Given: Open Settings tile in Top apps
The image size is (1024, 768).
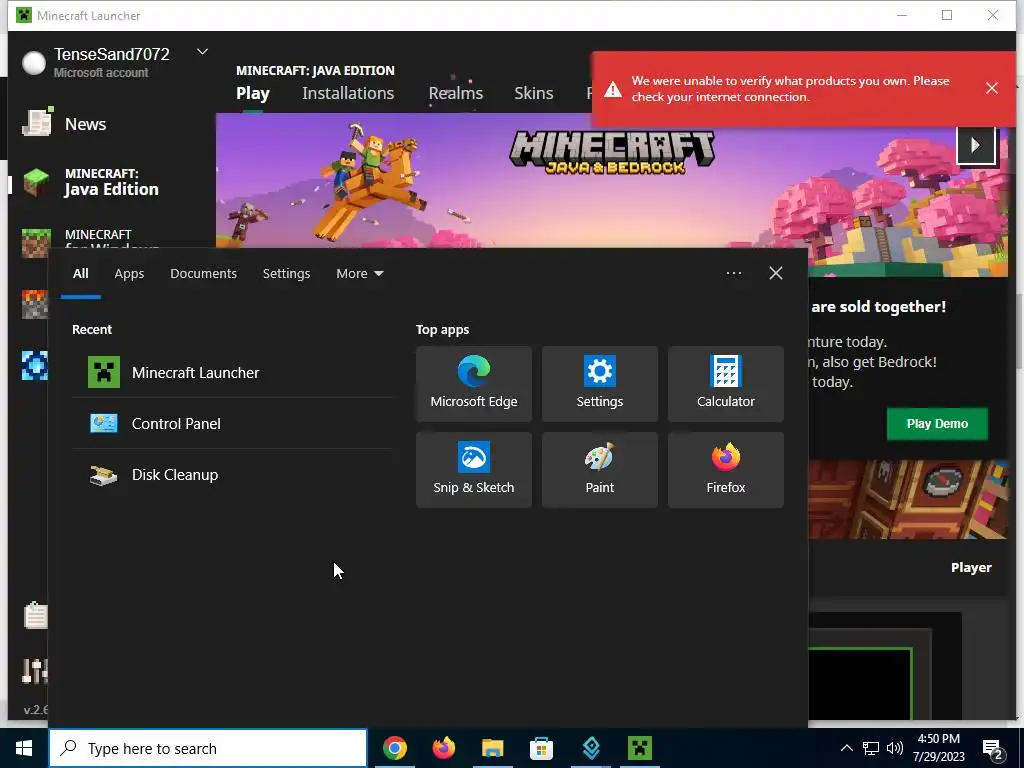Looking at the screenshot, I should [600, 384].
